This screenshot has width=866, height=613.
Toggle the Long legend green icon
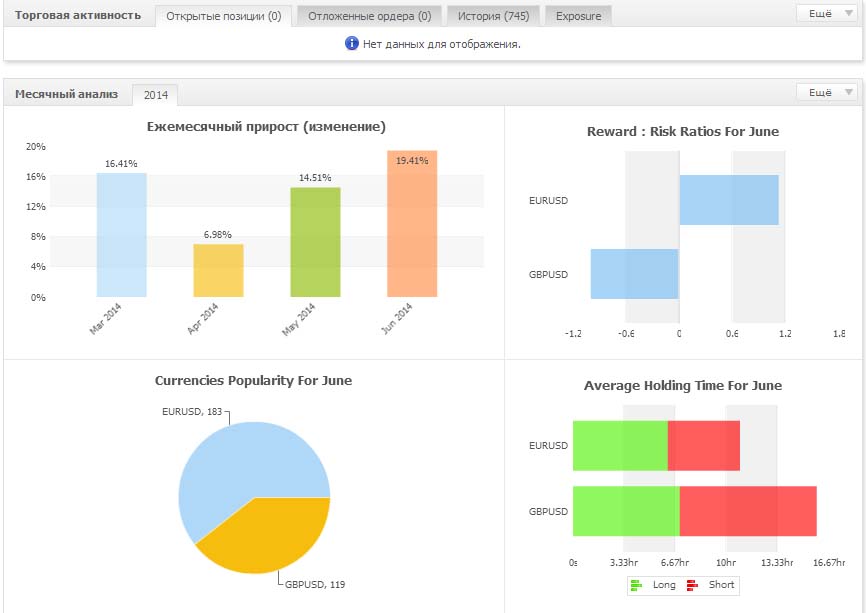[x=637, y=585]
